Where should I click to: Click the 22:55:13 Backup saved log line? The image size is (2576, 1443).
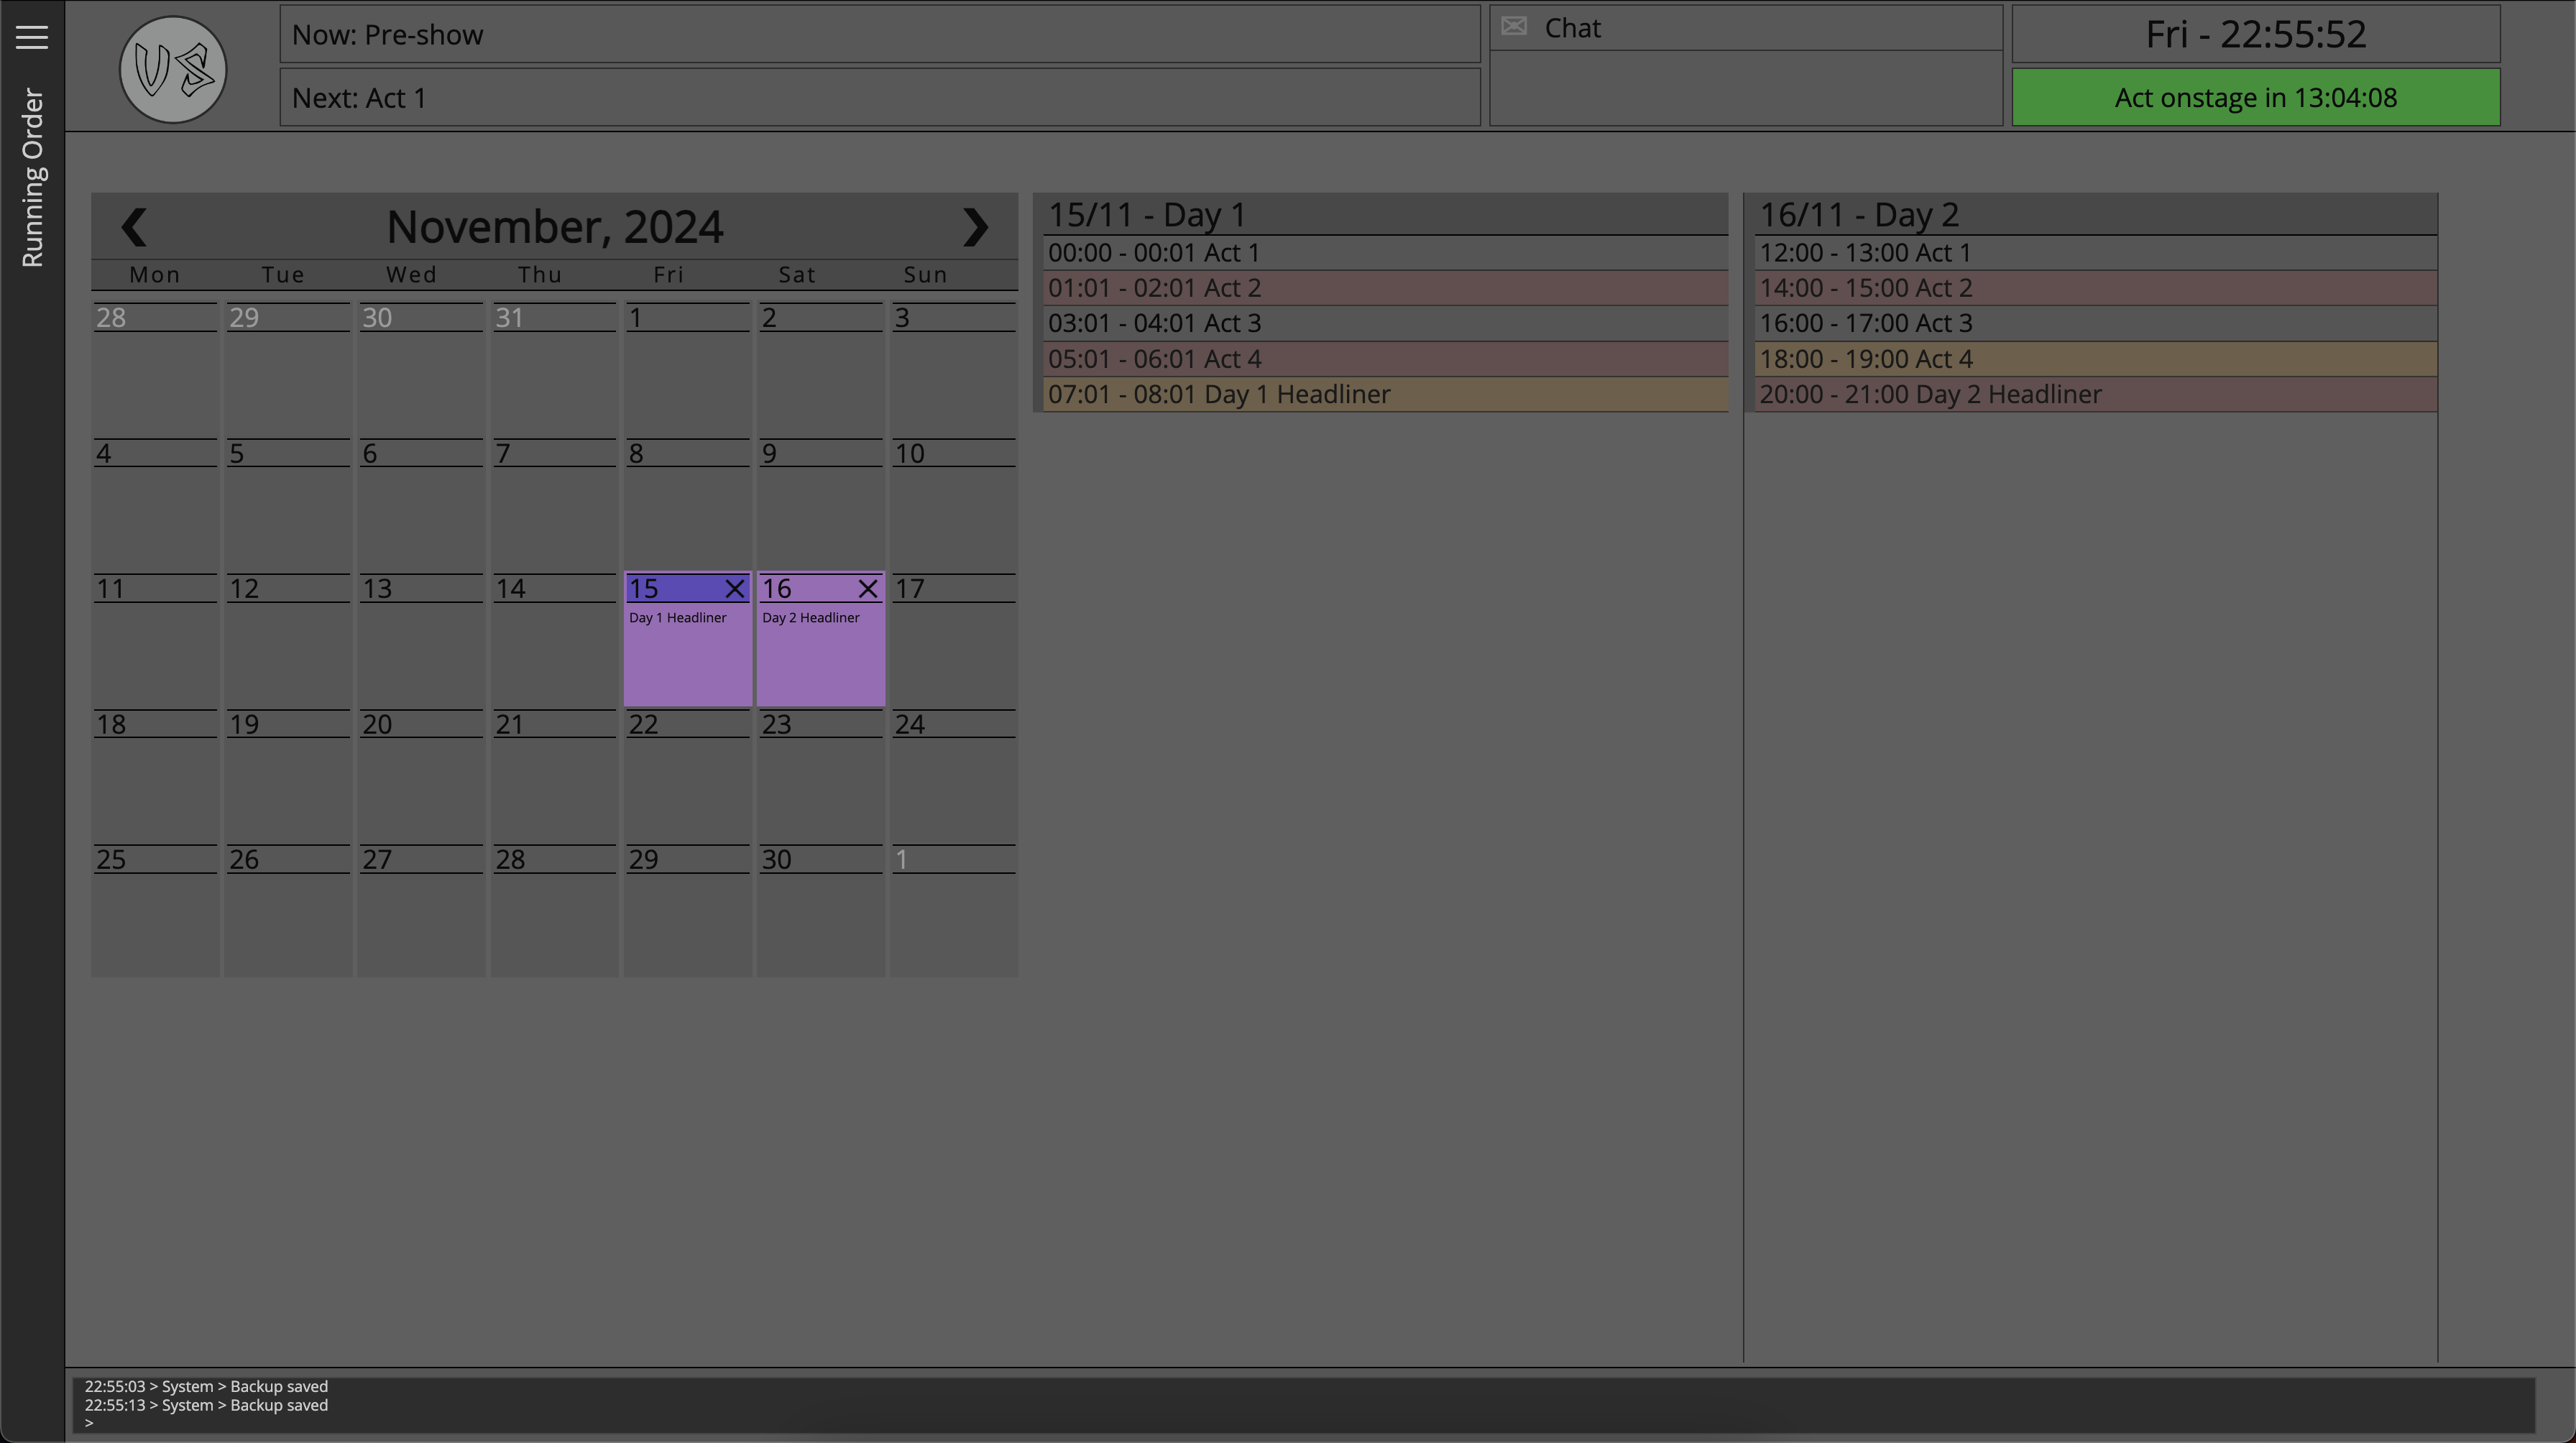point(206,1405)
